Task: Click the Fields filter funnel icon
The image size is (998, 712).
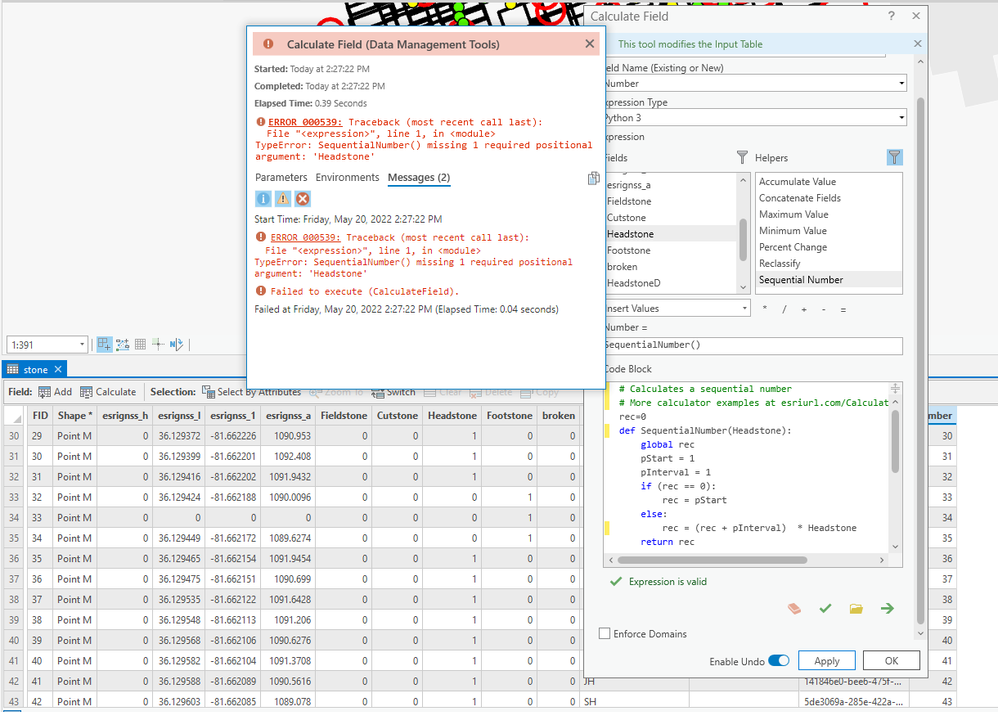Action: [742, 157]
